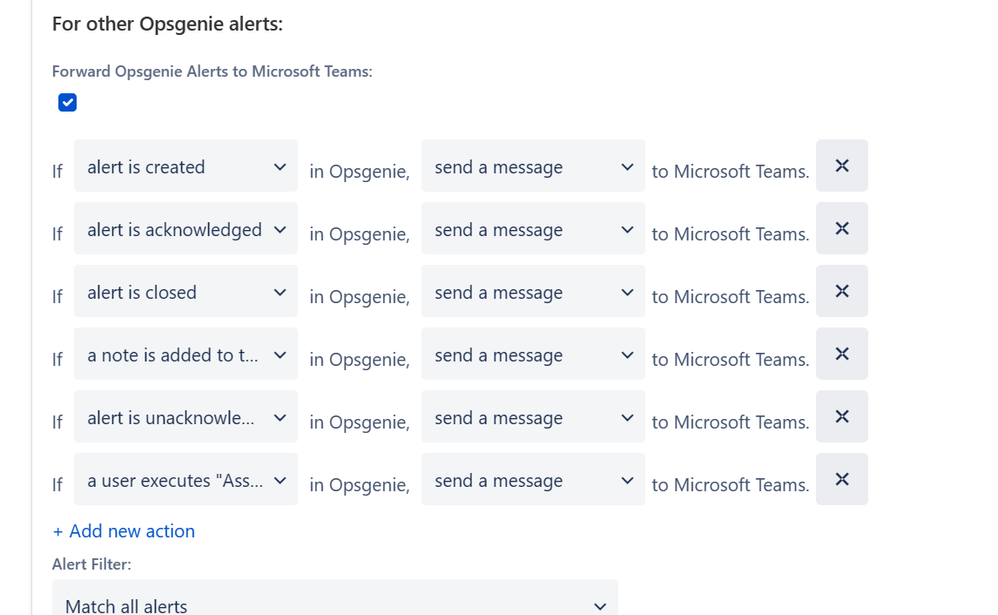
Task: Click the 'Forward Opsgenie Alerts to Microsoft Teams:' label
Action: tap(212, 71)
